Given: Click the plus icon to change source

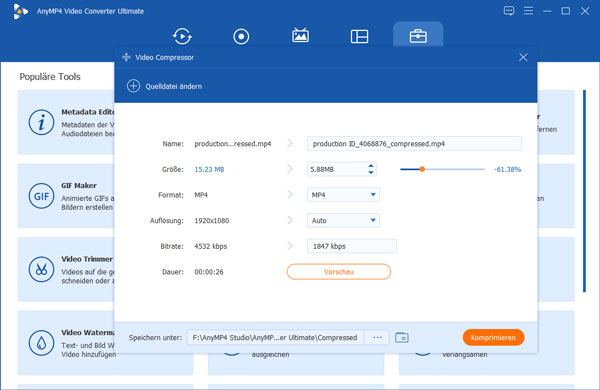Looking at the screenshot, I should pos(133,86).
